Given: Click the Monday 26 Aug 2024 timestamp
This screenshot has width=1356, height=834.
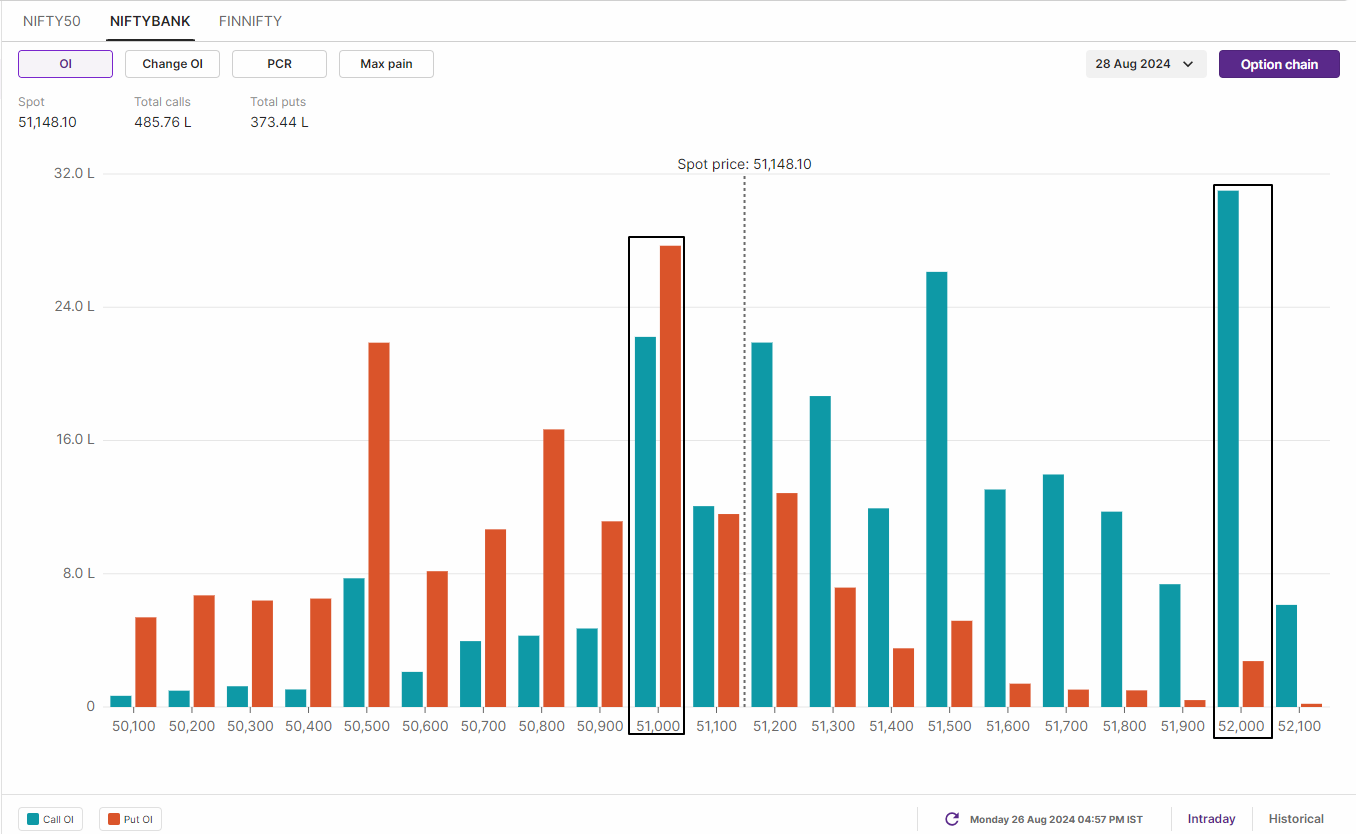Looking at the screenshot, I should 1056,819.
